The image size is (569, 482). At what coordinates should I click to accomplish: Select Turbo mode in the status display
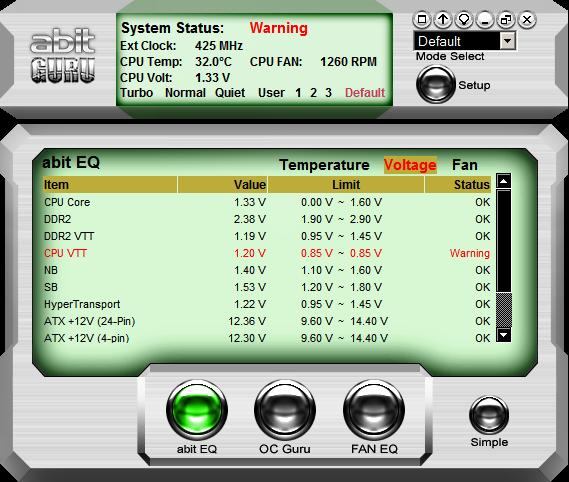(x=136, y=93)
